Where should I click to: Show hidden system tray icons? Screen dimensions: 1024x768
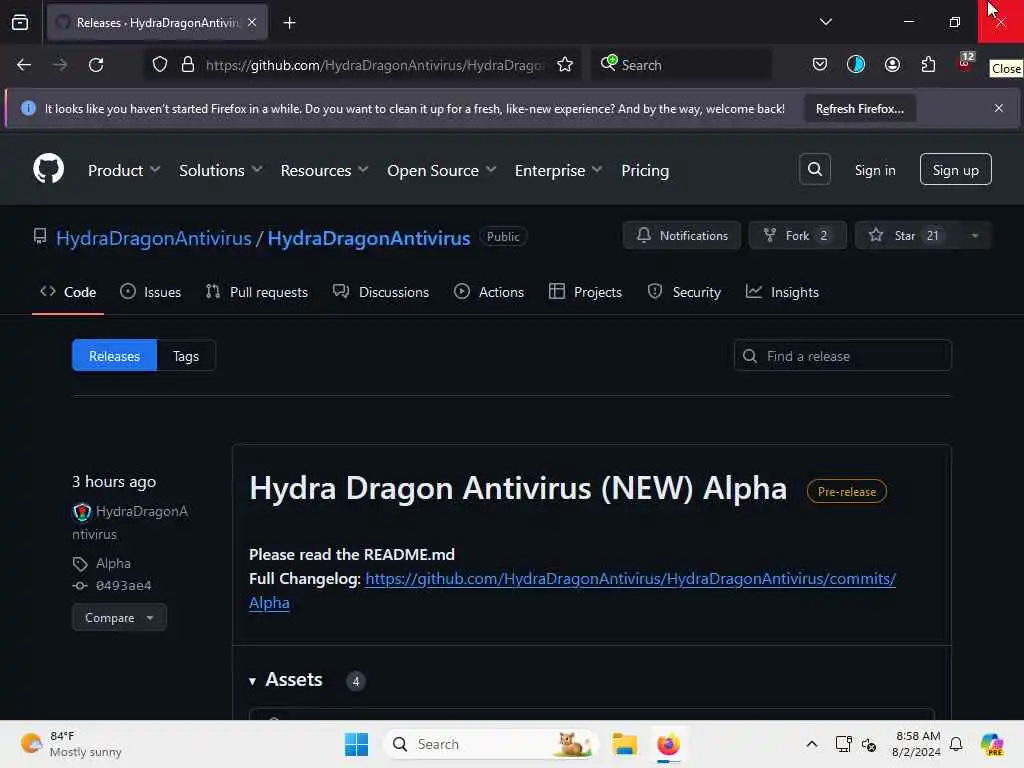pyautogui.click(x=811, y=744)
